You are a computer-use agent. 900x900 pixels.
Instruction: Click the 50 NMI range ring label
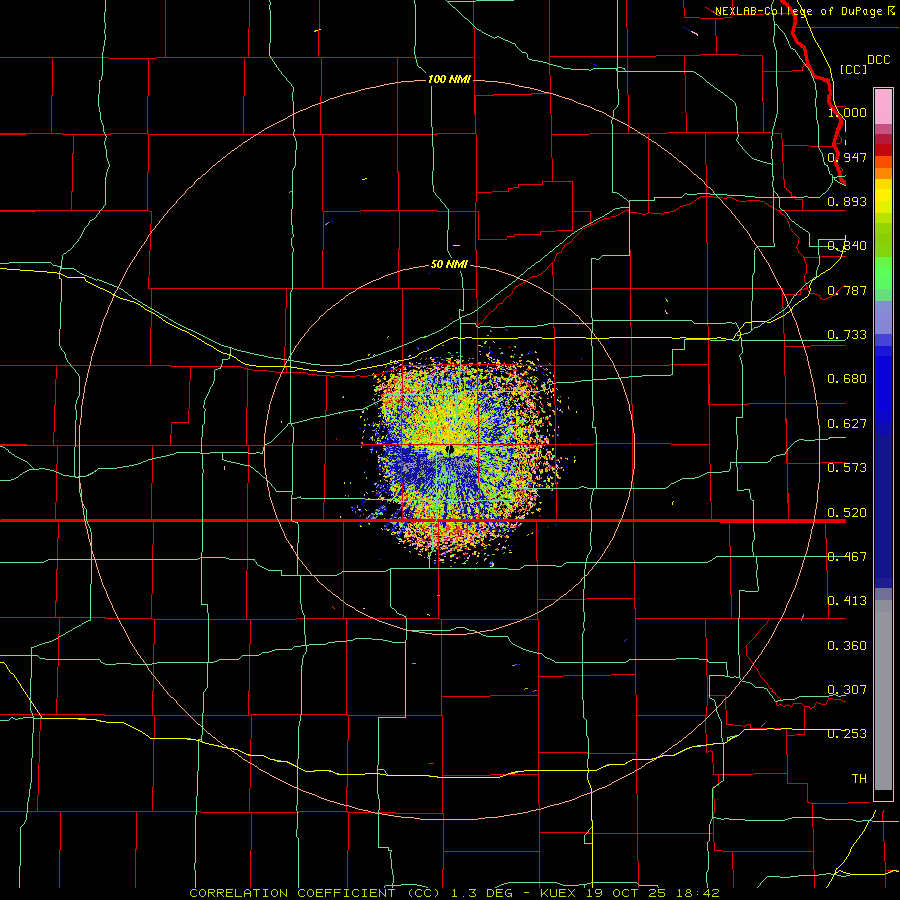(449, 264)
